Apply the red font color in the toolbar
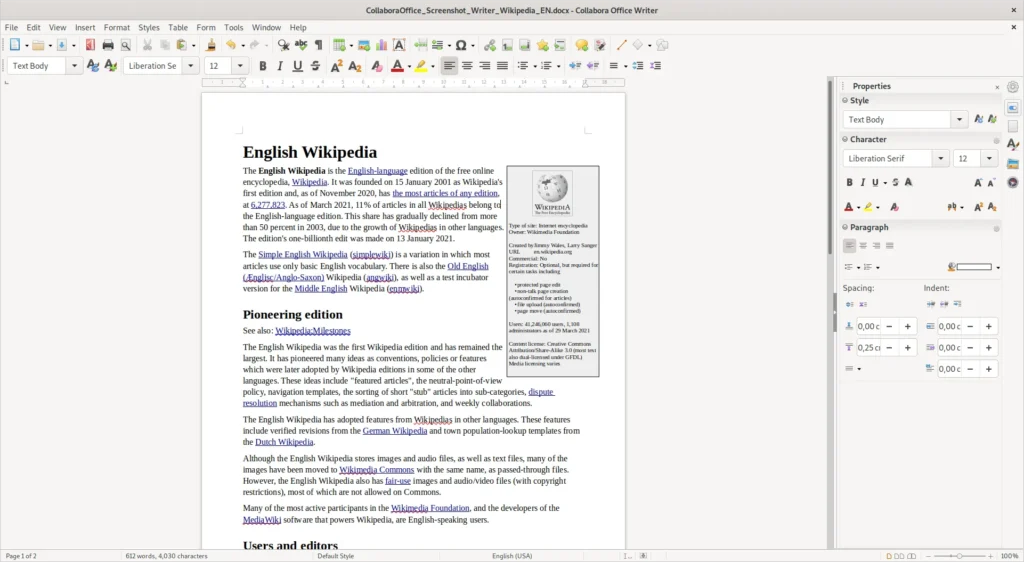1024x562 pixels. tap(396, 66)
